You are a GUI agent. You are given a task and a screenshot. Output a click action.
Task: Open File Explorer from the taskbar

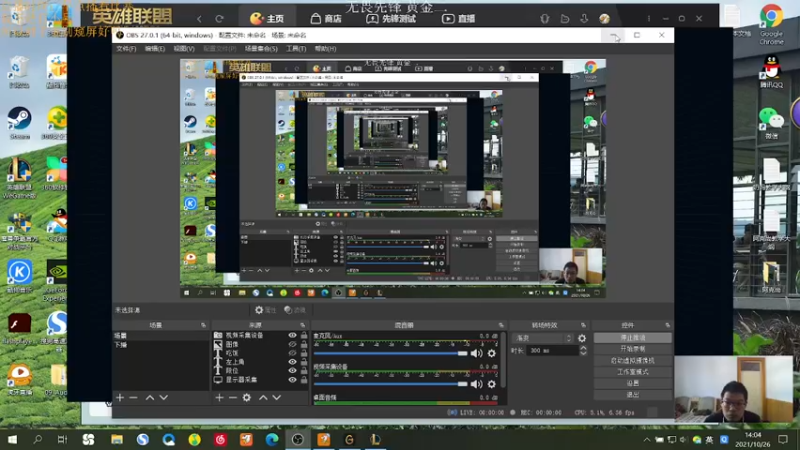[x=117, y=439]
